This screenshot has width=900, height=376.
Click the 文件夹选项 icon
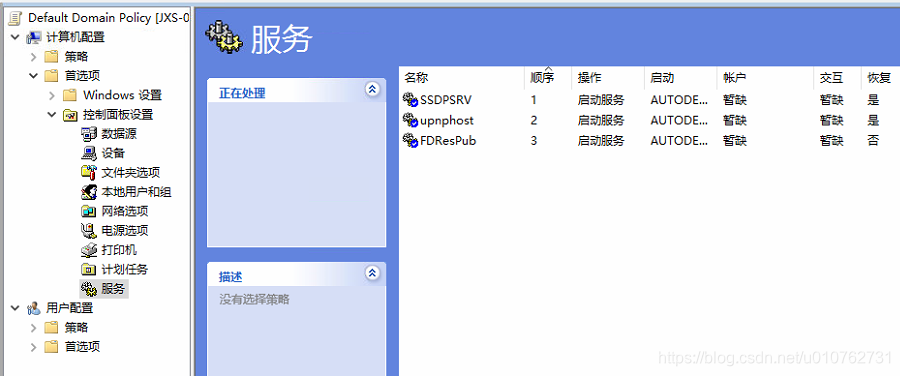[89, 172]
